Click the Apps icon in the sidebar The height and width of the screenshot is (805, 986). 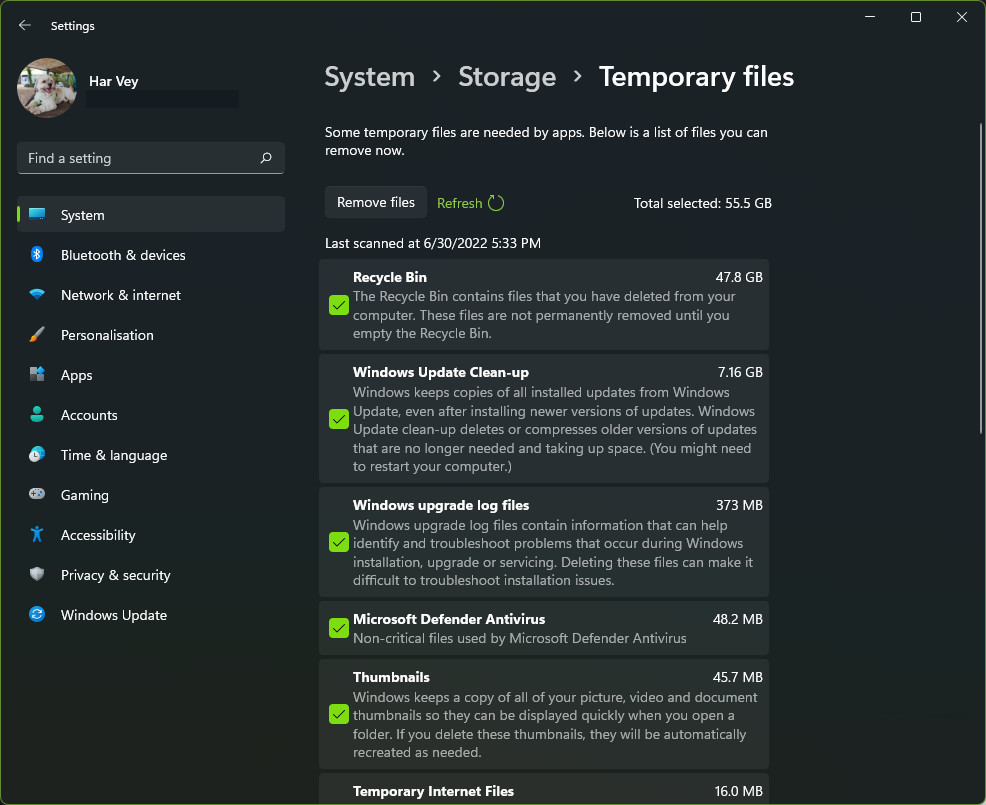coord(37,374)
